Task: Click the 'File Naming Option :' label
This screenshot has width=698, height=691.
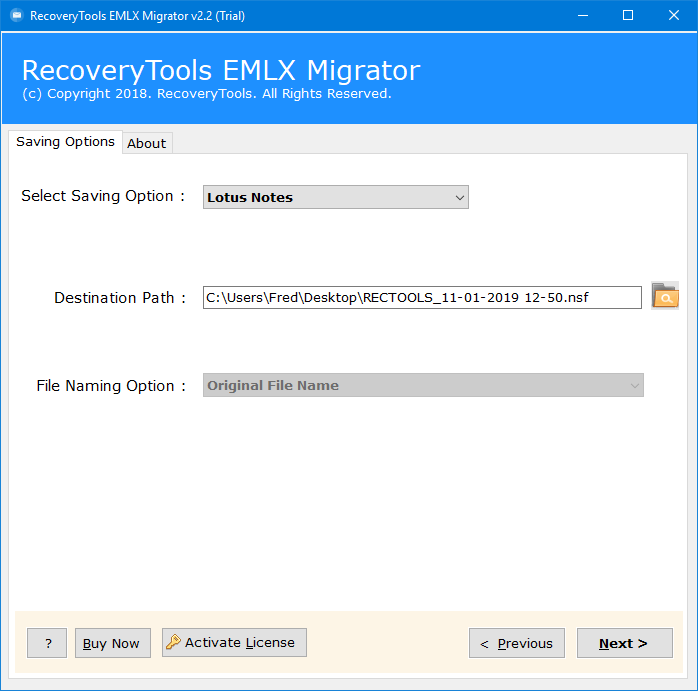Action: (x=111, y=386)
